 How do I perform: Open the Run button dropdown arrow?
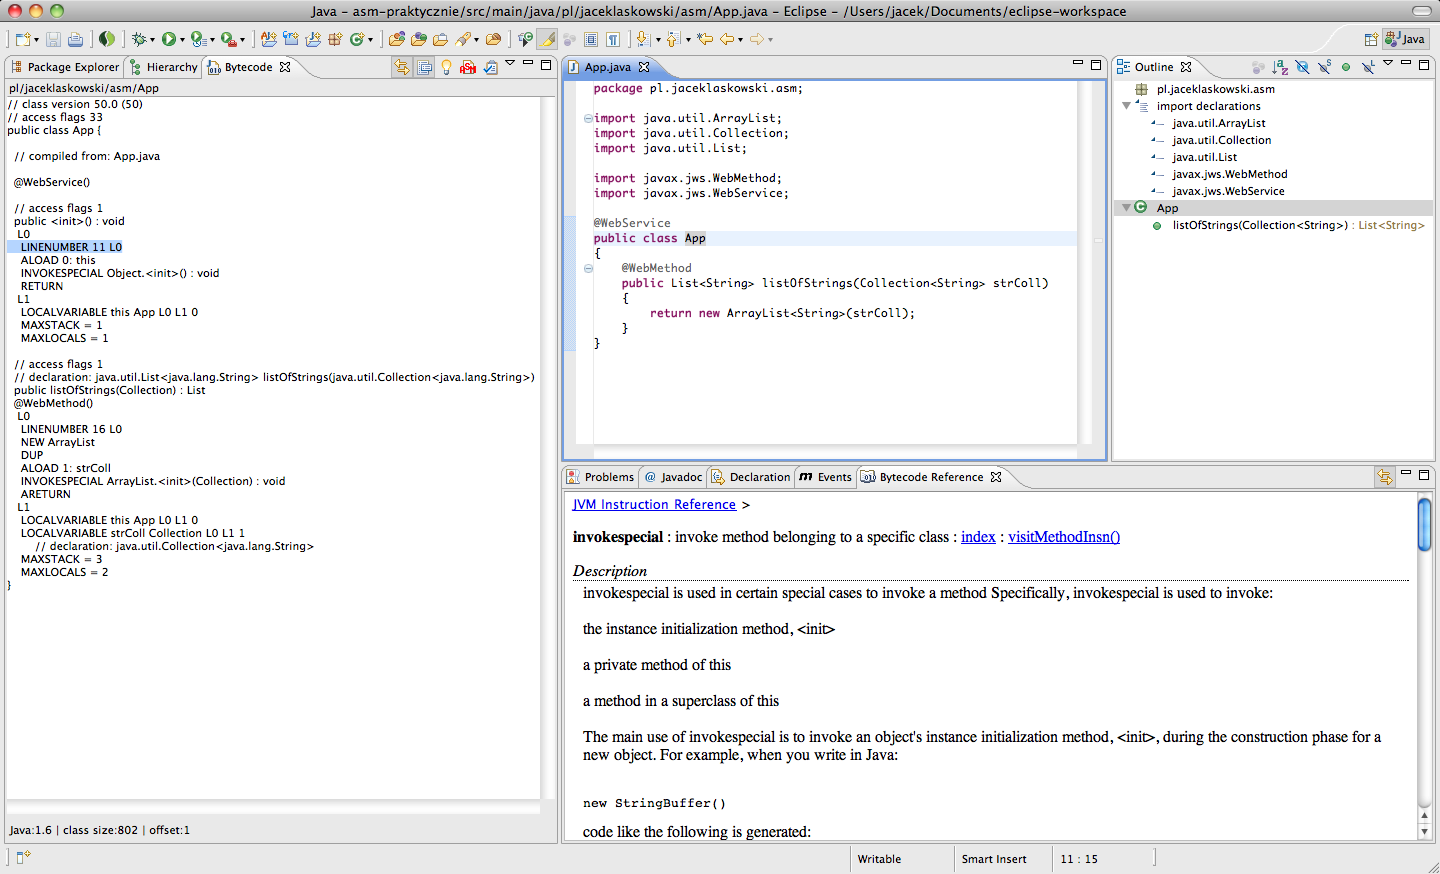(x=182, y=40)
